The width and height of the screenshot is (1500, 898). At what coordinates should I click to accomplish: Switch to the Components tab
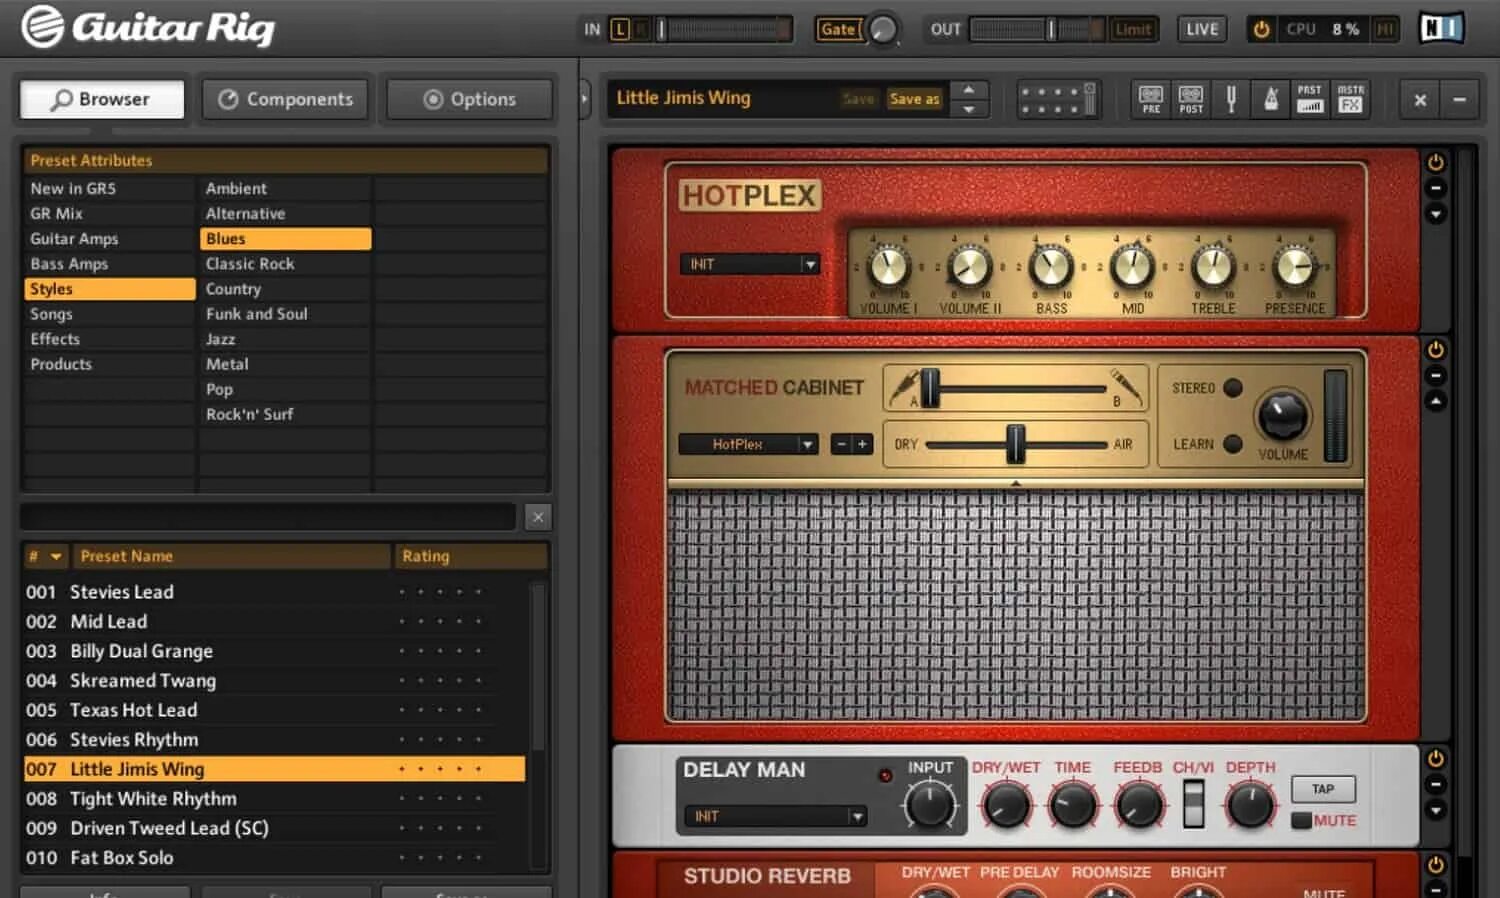coord(285,99)
